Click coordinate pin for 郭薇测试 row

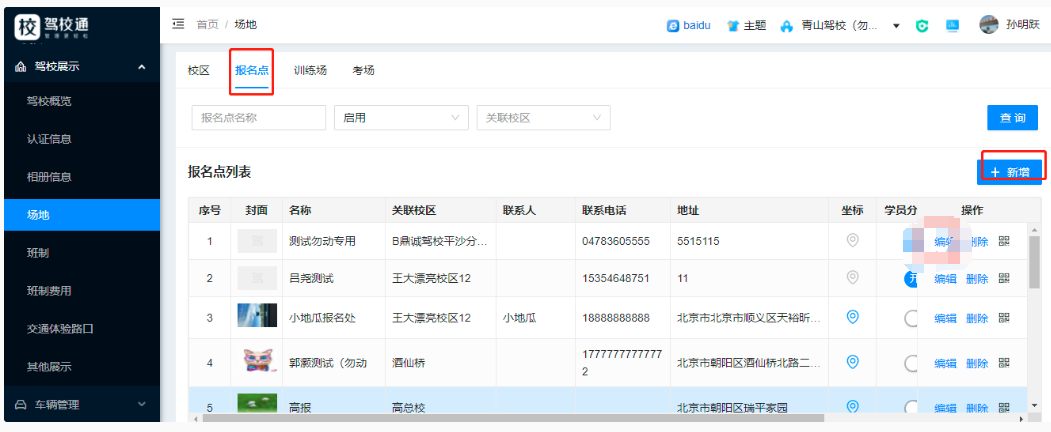coord(853,362)
